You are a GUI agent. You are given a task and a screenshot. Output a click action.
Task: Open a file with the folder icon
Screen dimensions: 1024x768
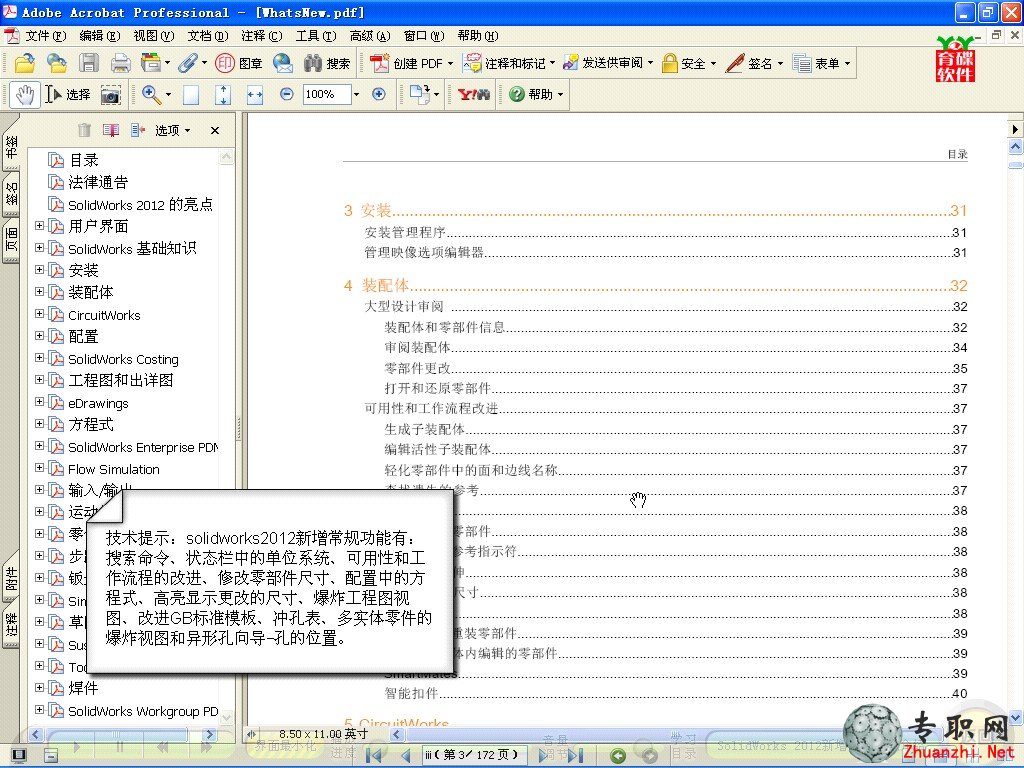coord(25,63)
